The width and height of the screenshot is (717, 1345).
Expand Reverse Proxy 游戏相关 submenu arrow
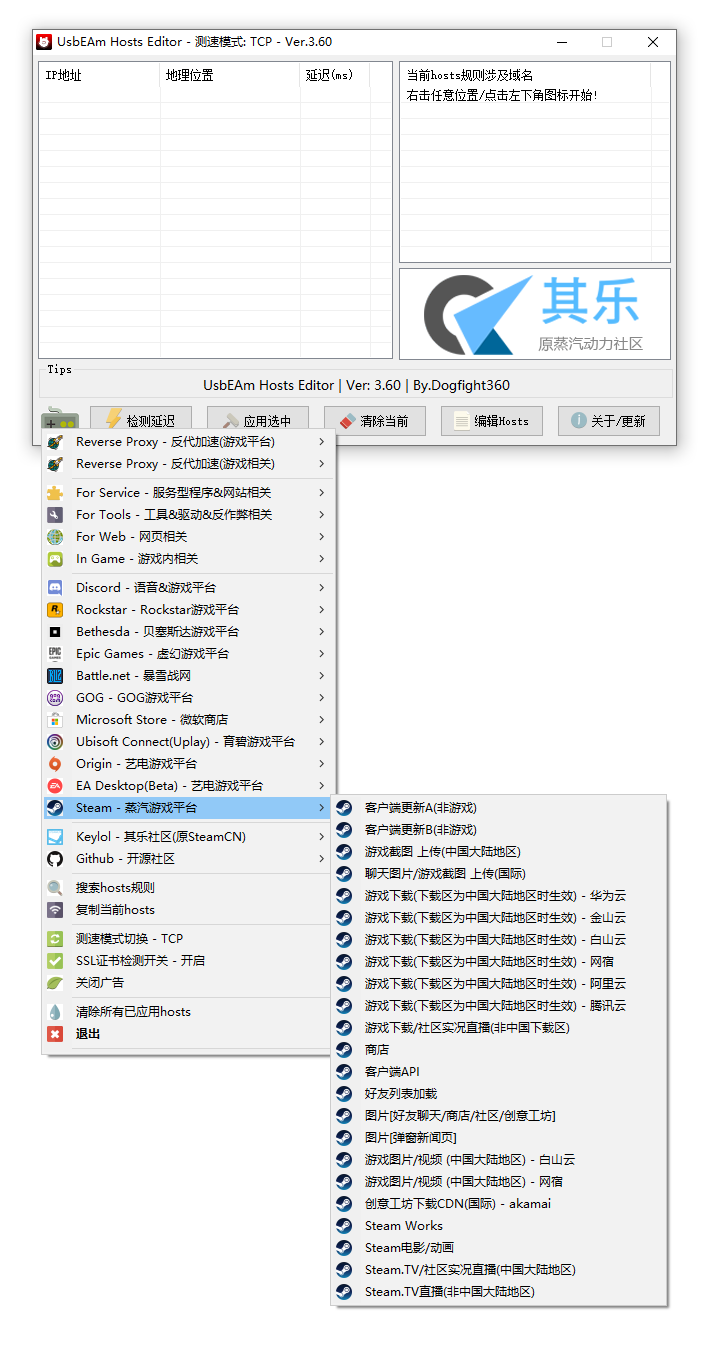click(322, 464)
